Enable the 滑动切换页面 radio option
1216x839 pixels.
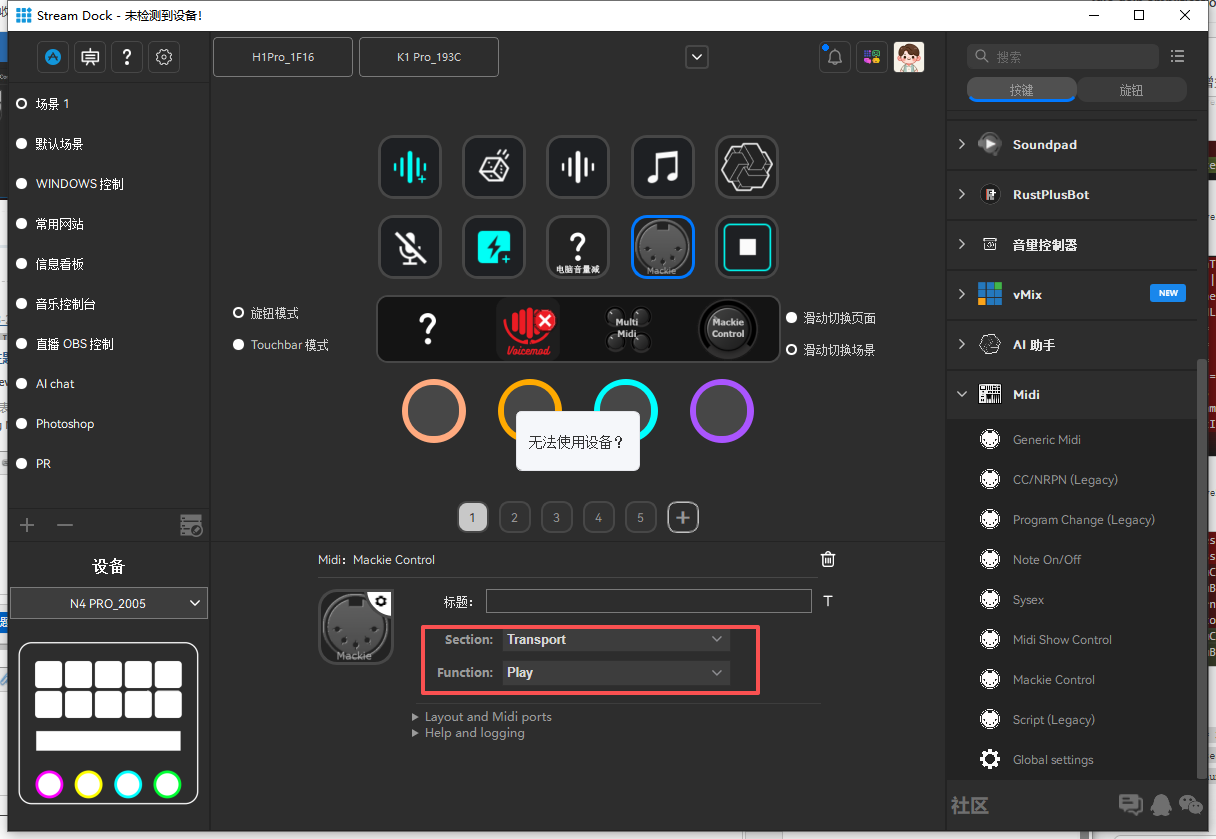(x=792, y=318)
